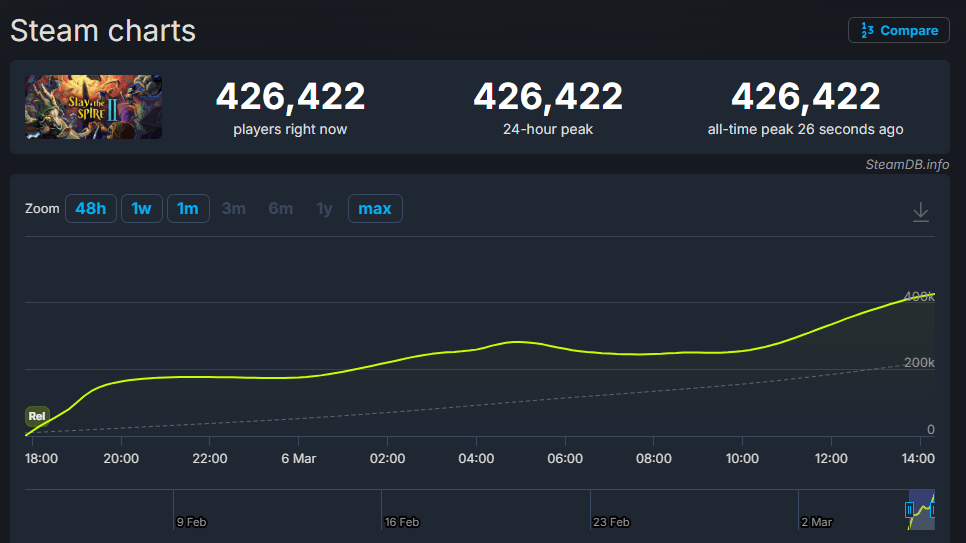Select the max zoom range

coord(375,209)
